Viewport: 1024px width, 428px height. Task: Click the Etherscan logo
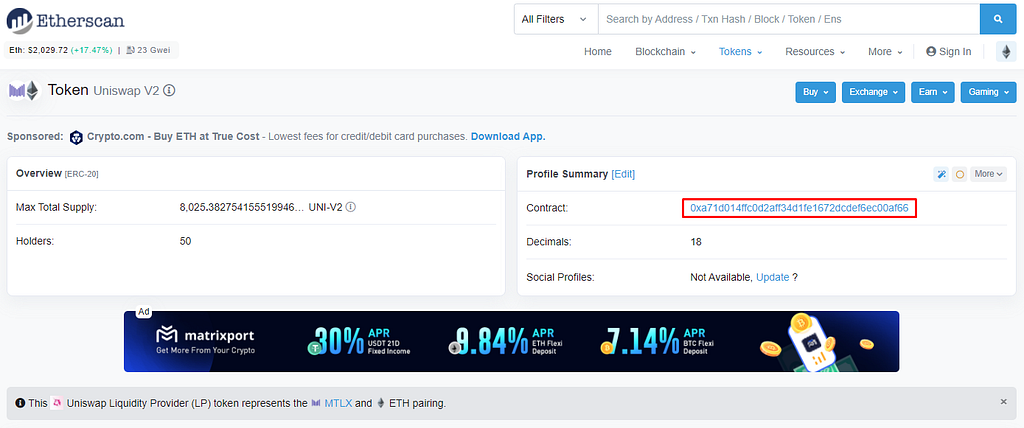65,21
